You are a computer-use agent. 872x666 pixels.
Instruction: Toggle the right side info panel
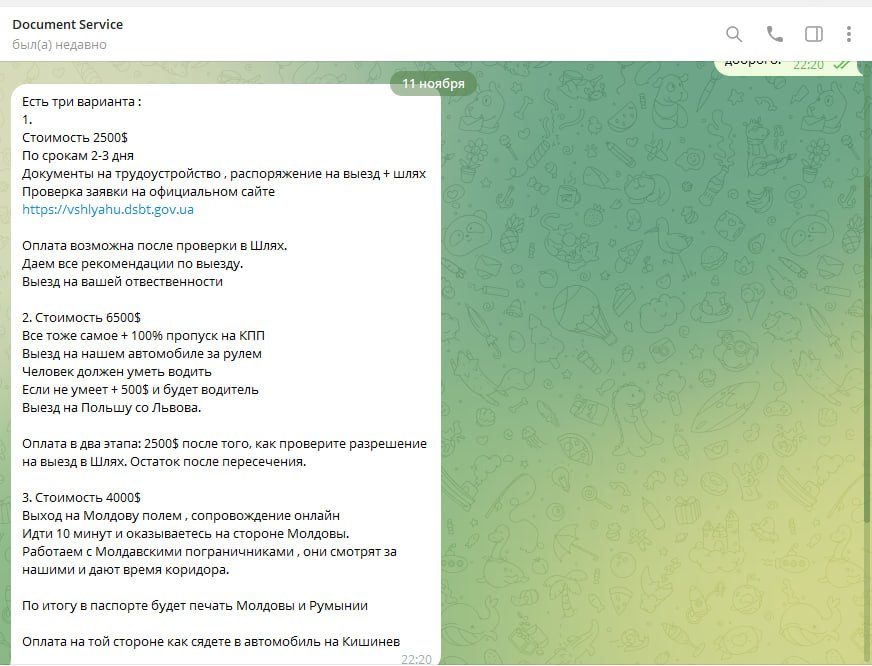point(814,34)
